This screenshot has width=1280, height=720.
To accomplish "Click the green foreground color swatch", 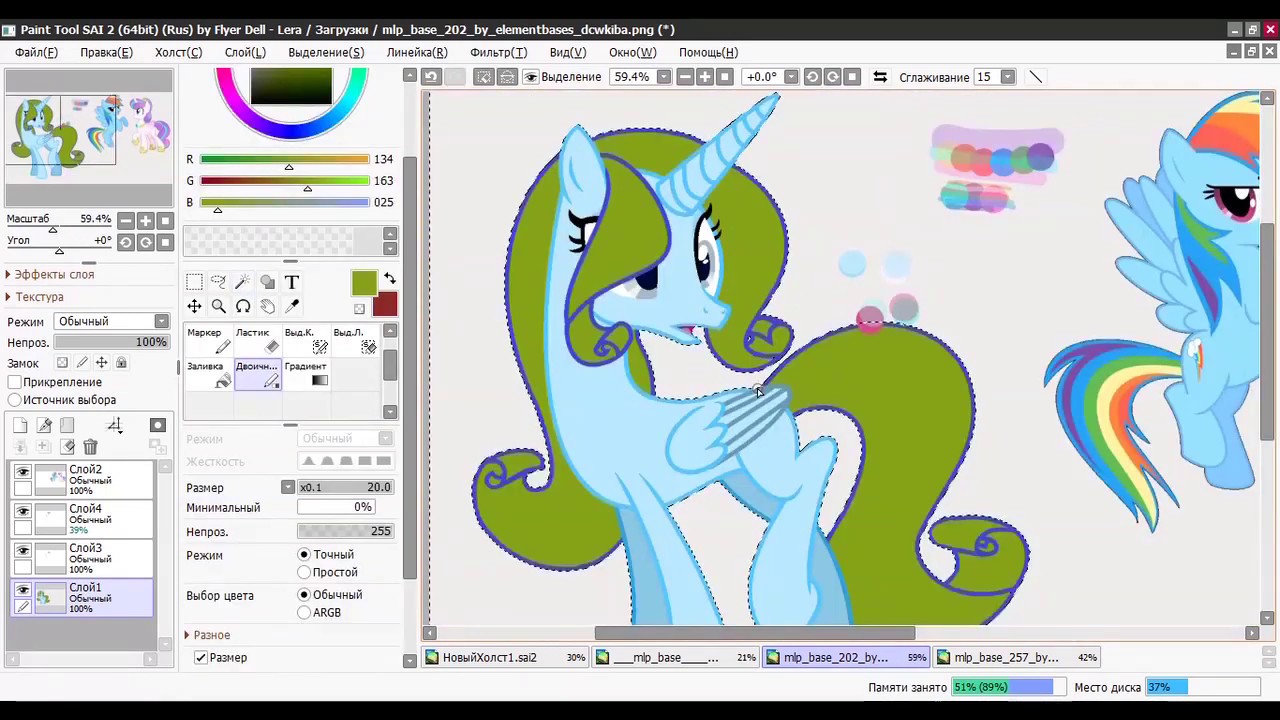I will point(364,284).
